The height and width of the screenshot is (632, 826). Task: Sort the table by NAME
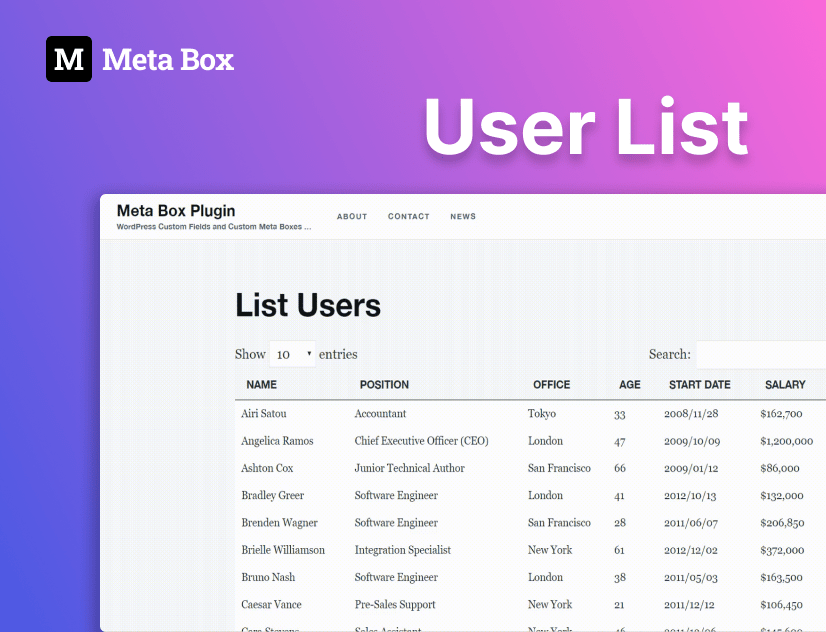pos(262,384)
